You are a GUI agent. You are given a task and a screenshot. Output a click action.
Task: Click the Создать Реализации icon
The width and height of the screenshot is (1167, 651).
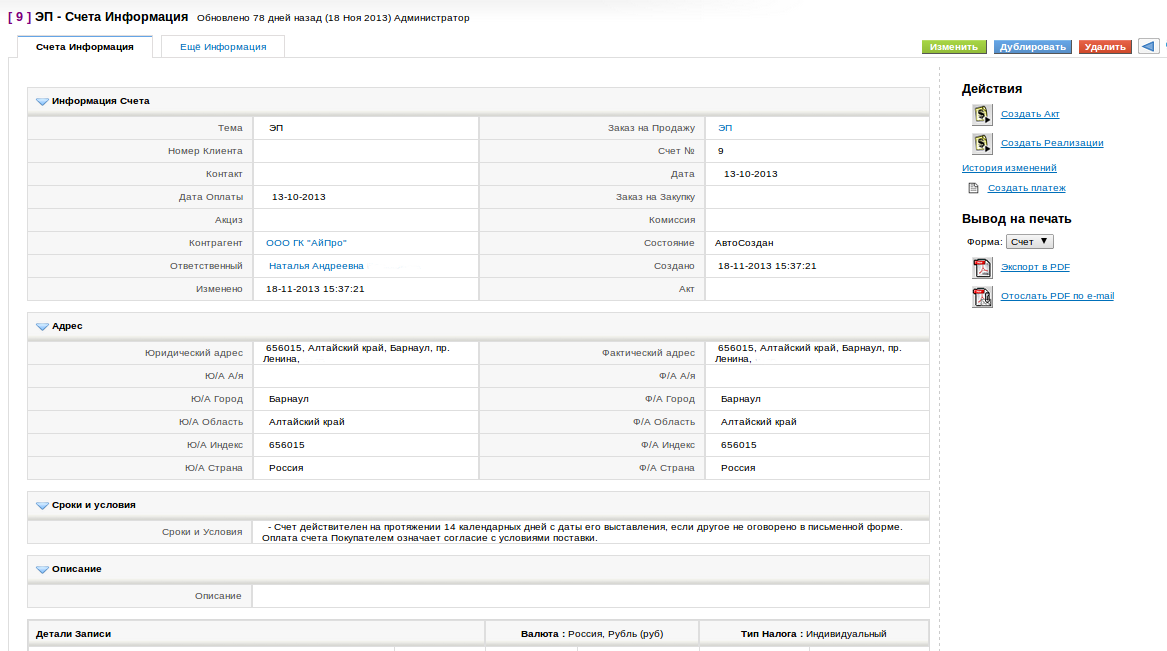pyautogui.click(x=982, y=143)
